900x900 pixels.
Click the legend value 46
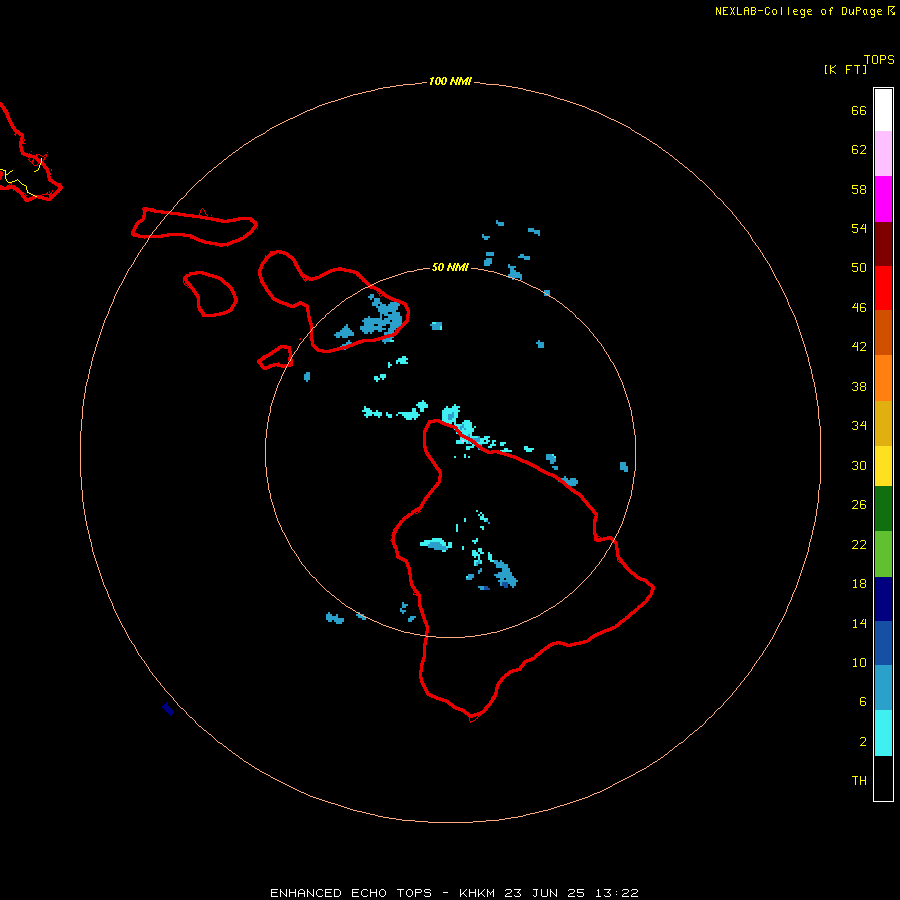[x=859, y=308]
